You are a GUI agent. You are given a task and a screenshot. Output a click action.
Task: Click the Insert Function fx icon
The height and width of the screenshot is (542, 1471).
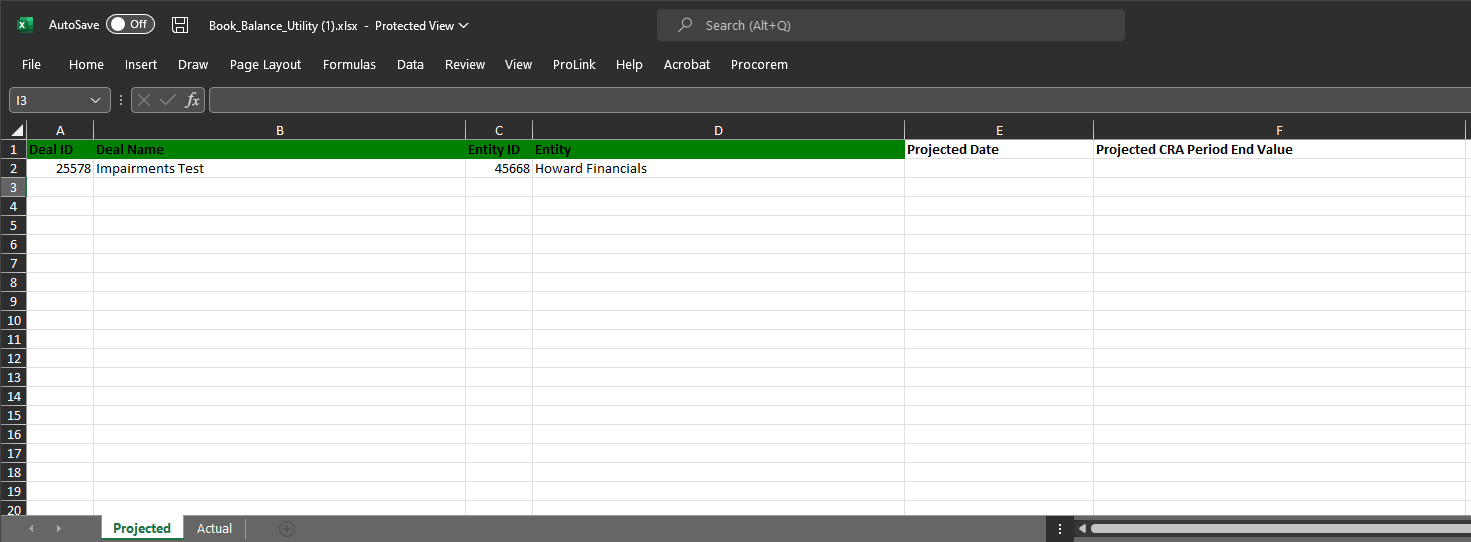[192, 100]
